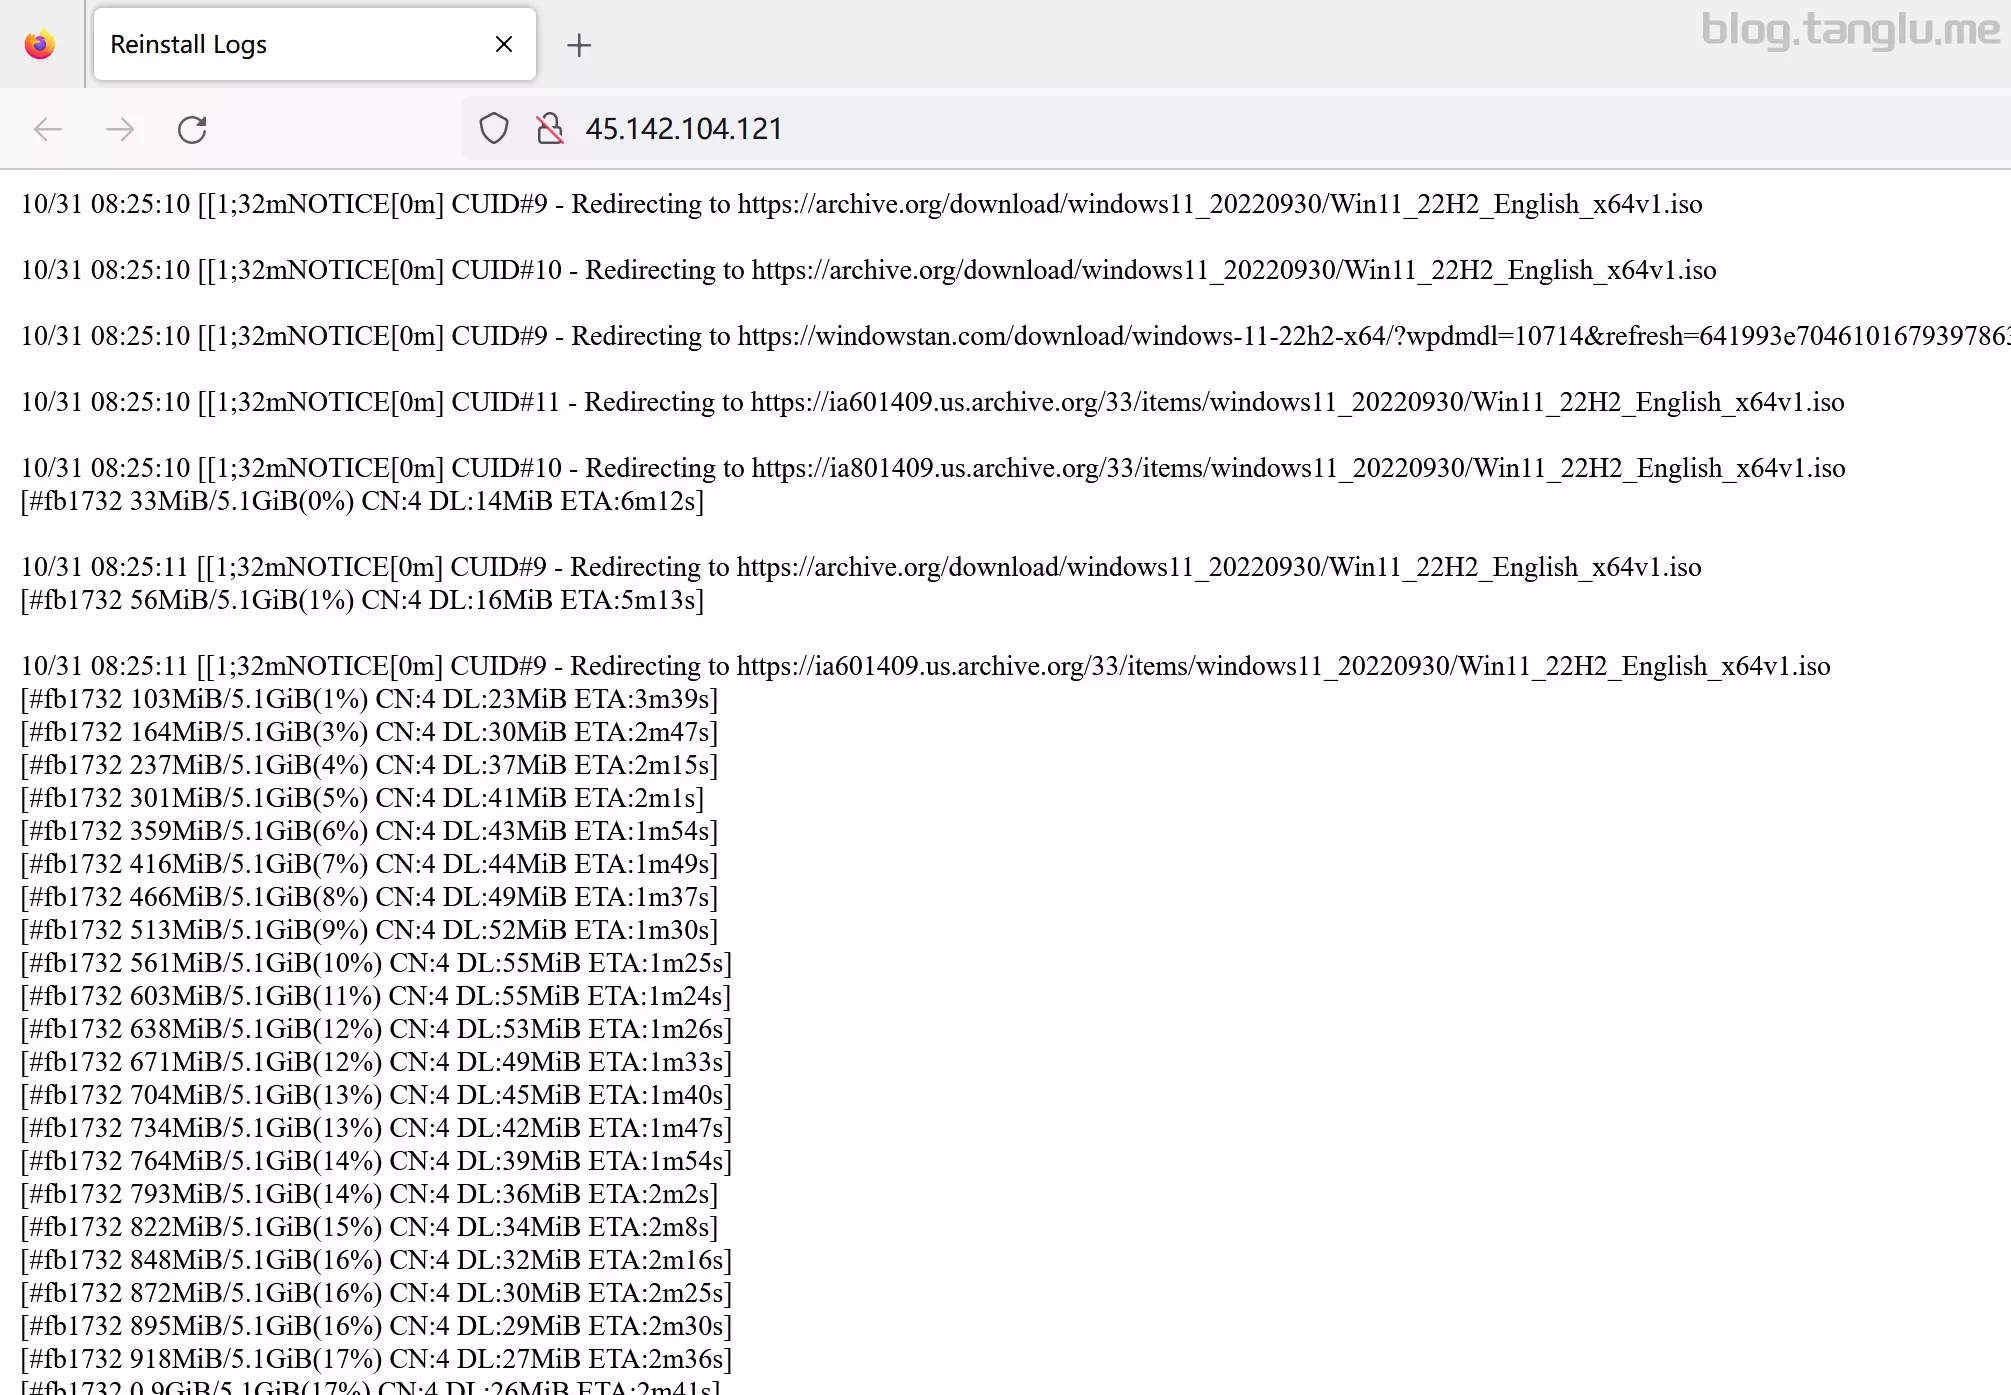Click the first CUID#9 archive.org redirect line
This screenshot has height=1395, width=2011.
pos(860,204)
